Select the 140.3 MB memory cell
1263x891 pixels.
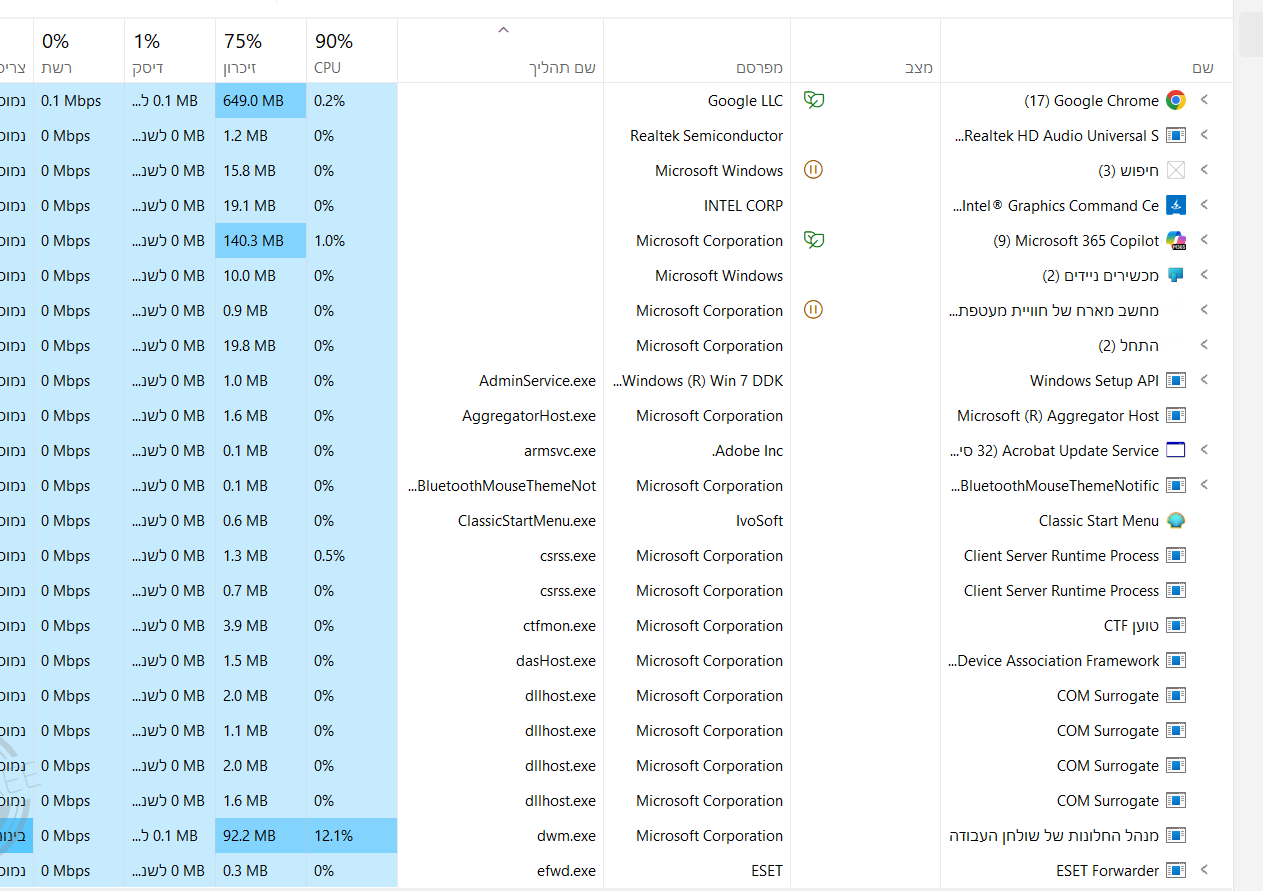pos(261,240)
